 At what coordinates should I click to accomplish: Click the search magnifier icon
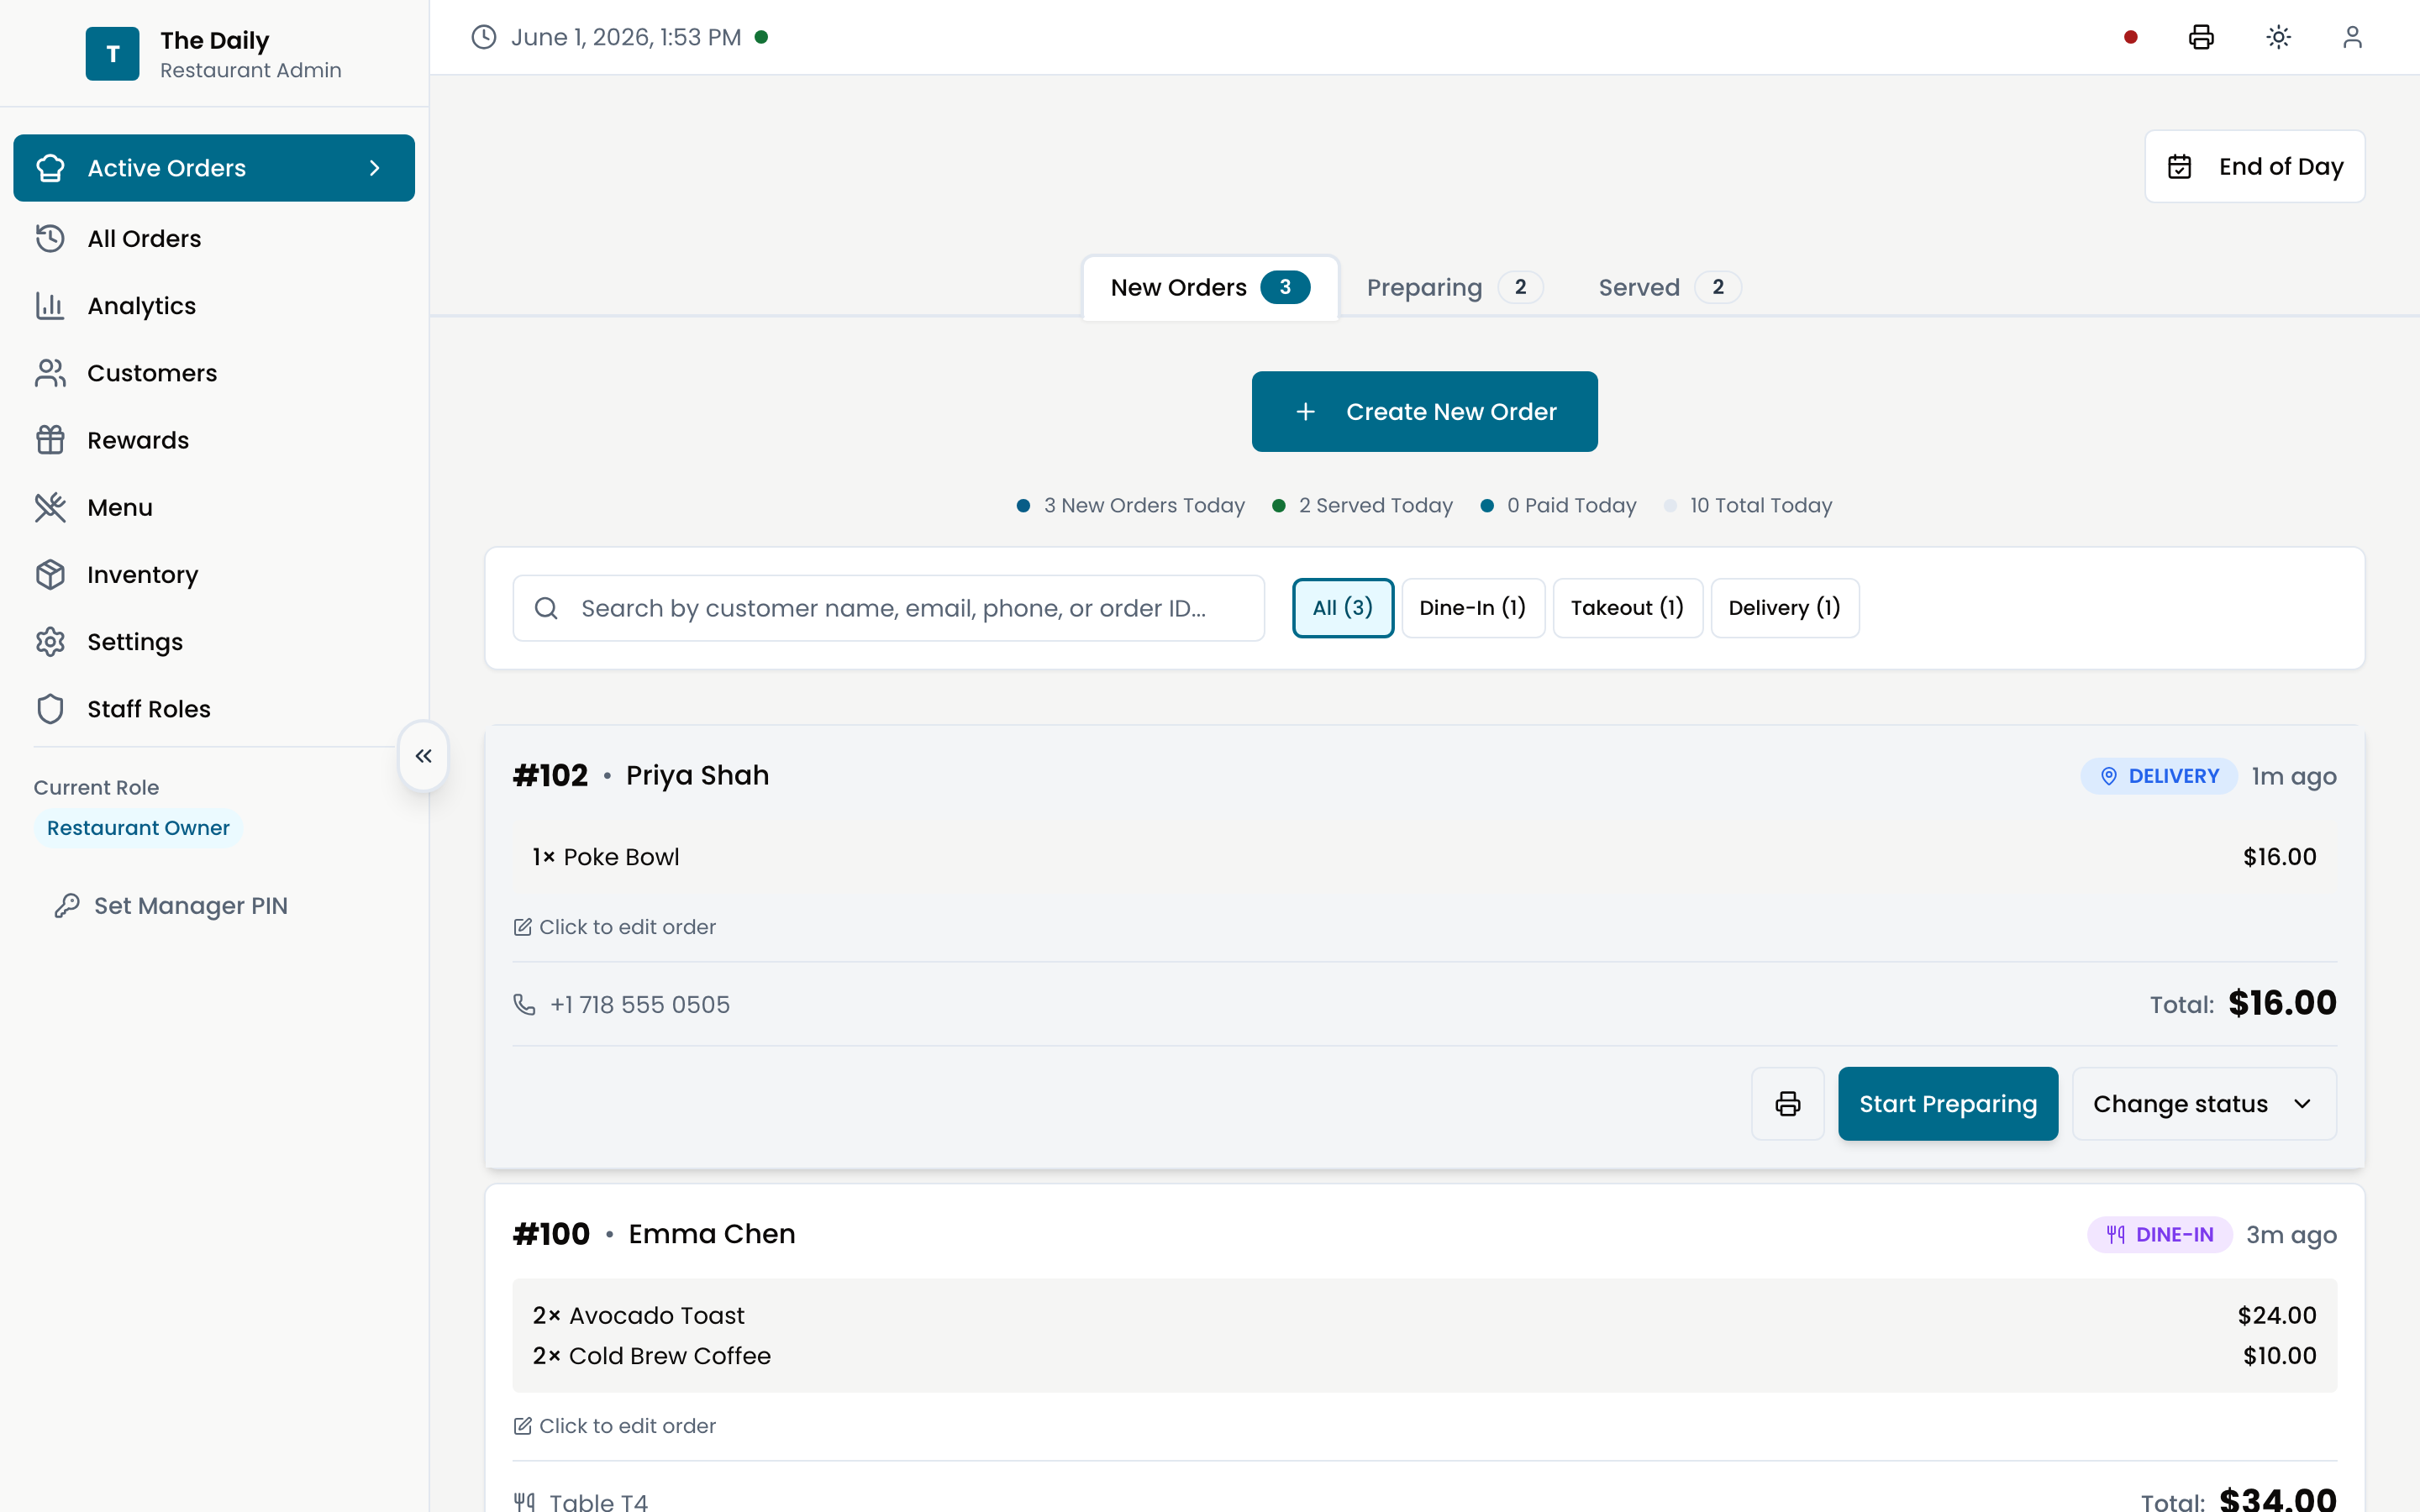pos(546,608)
